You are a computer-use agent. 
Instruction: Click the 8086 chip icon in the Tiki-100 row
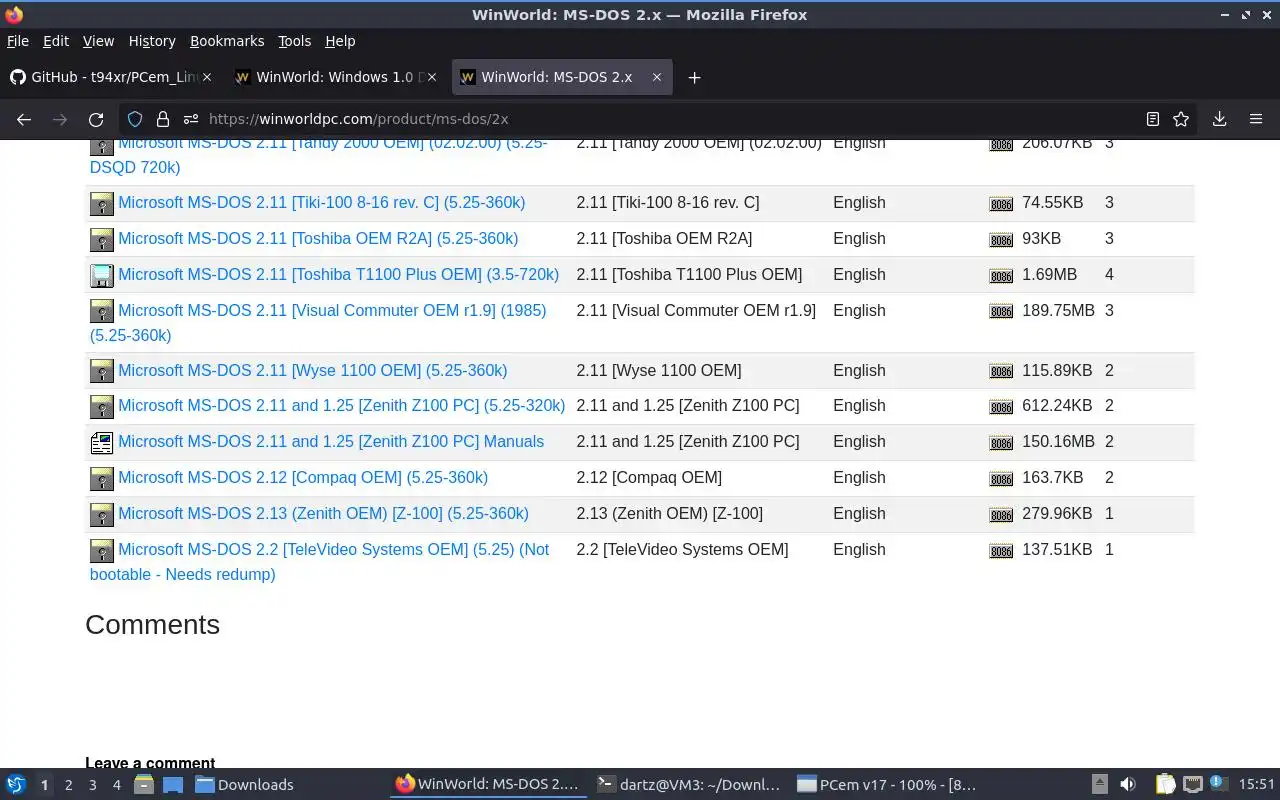point(1001,204)
